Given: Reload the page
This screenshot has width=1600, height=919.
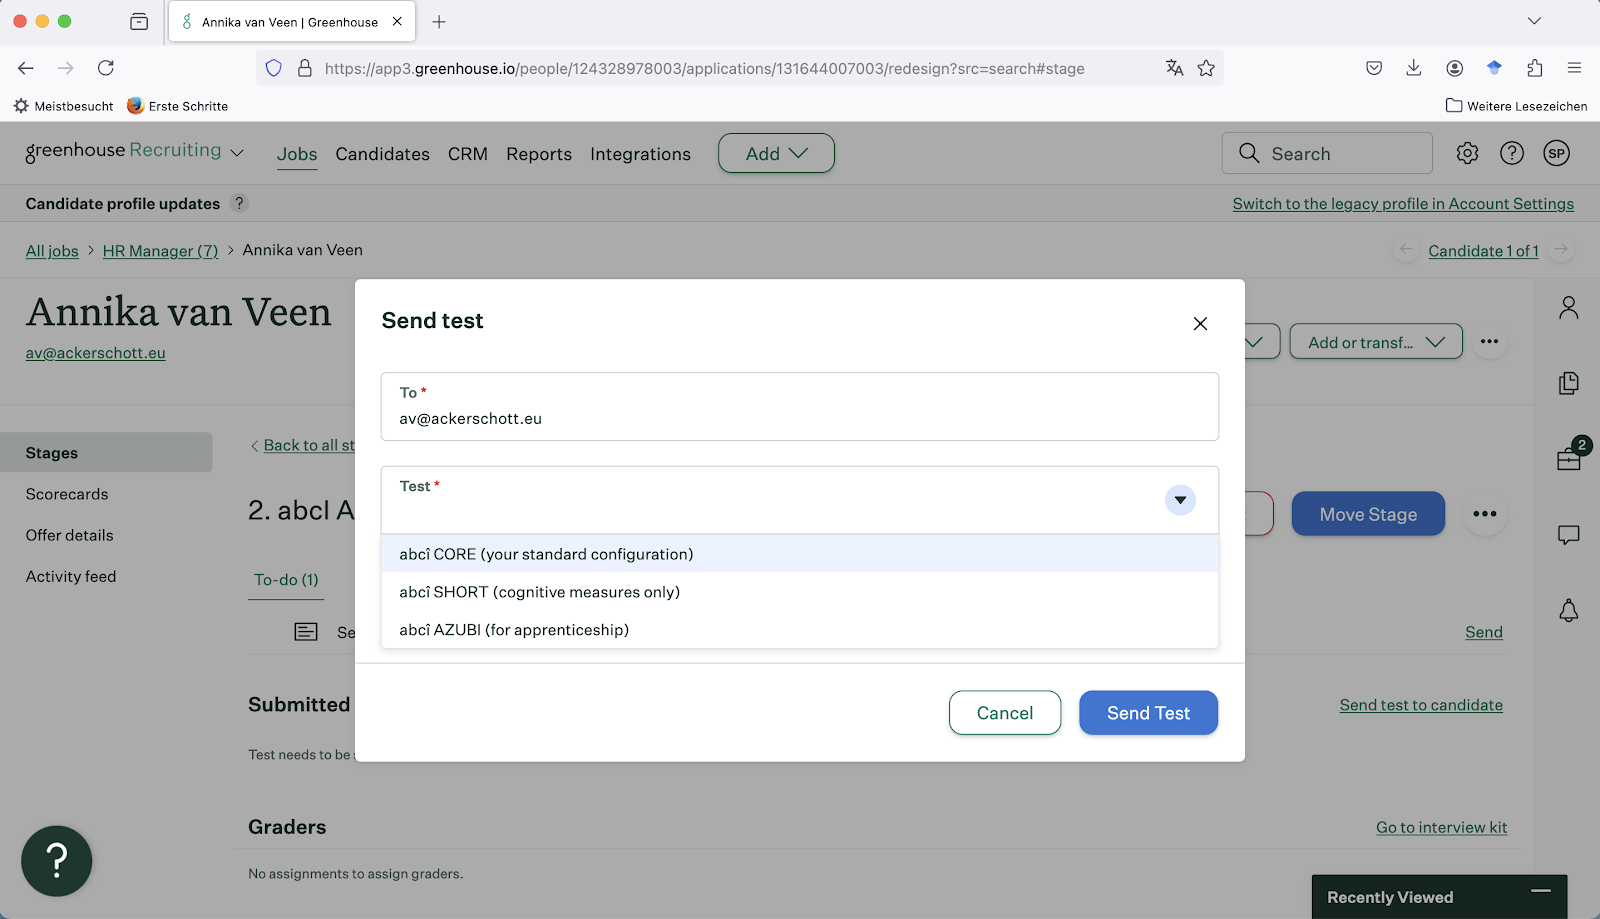Looking at the screenshot, I should 106,68.
